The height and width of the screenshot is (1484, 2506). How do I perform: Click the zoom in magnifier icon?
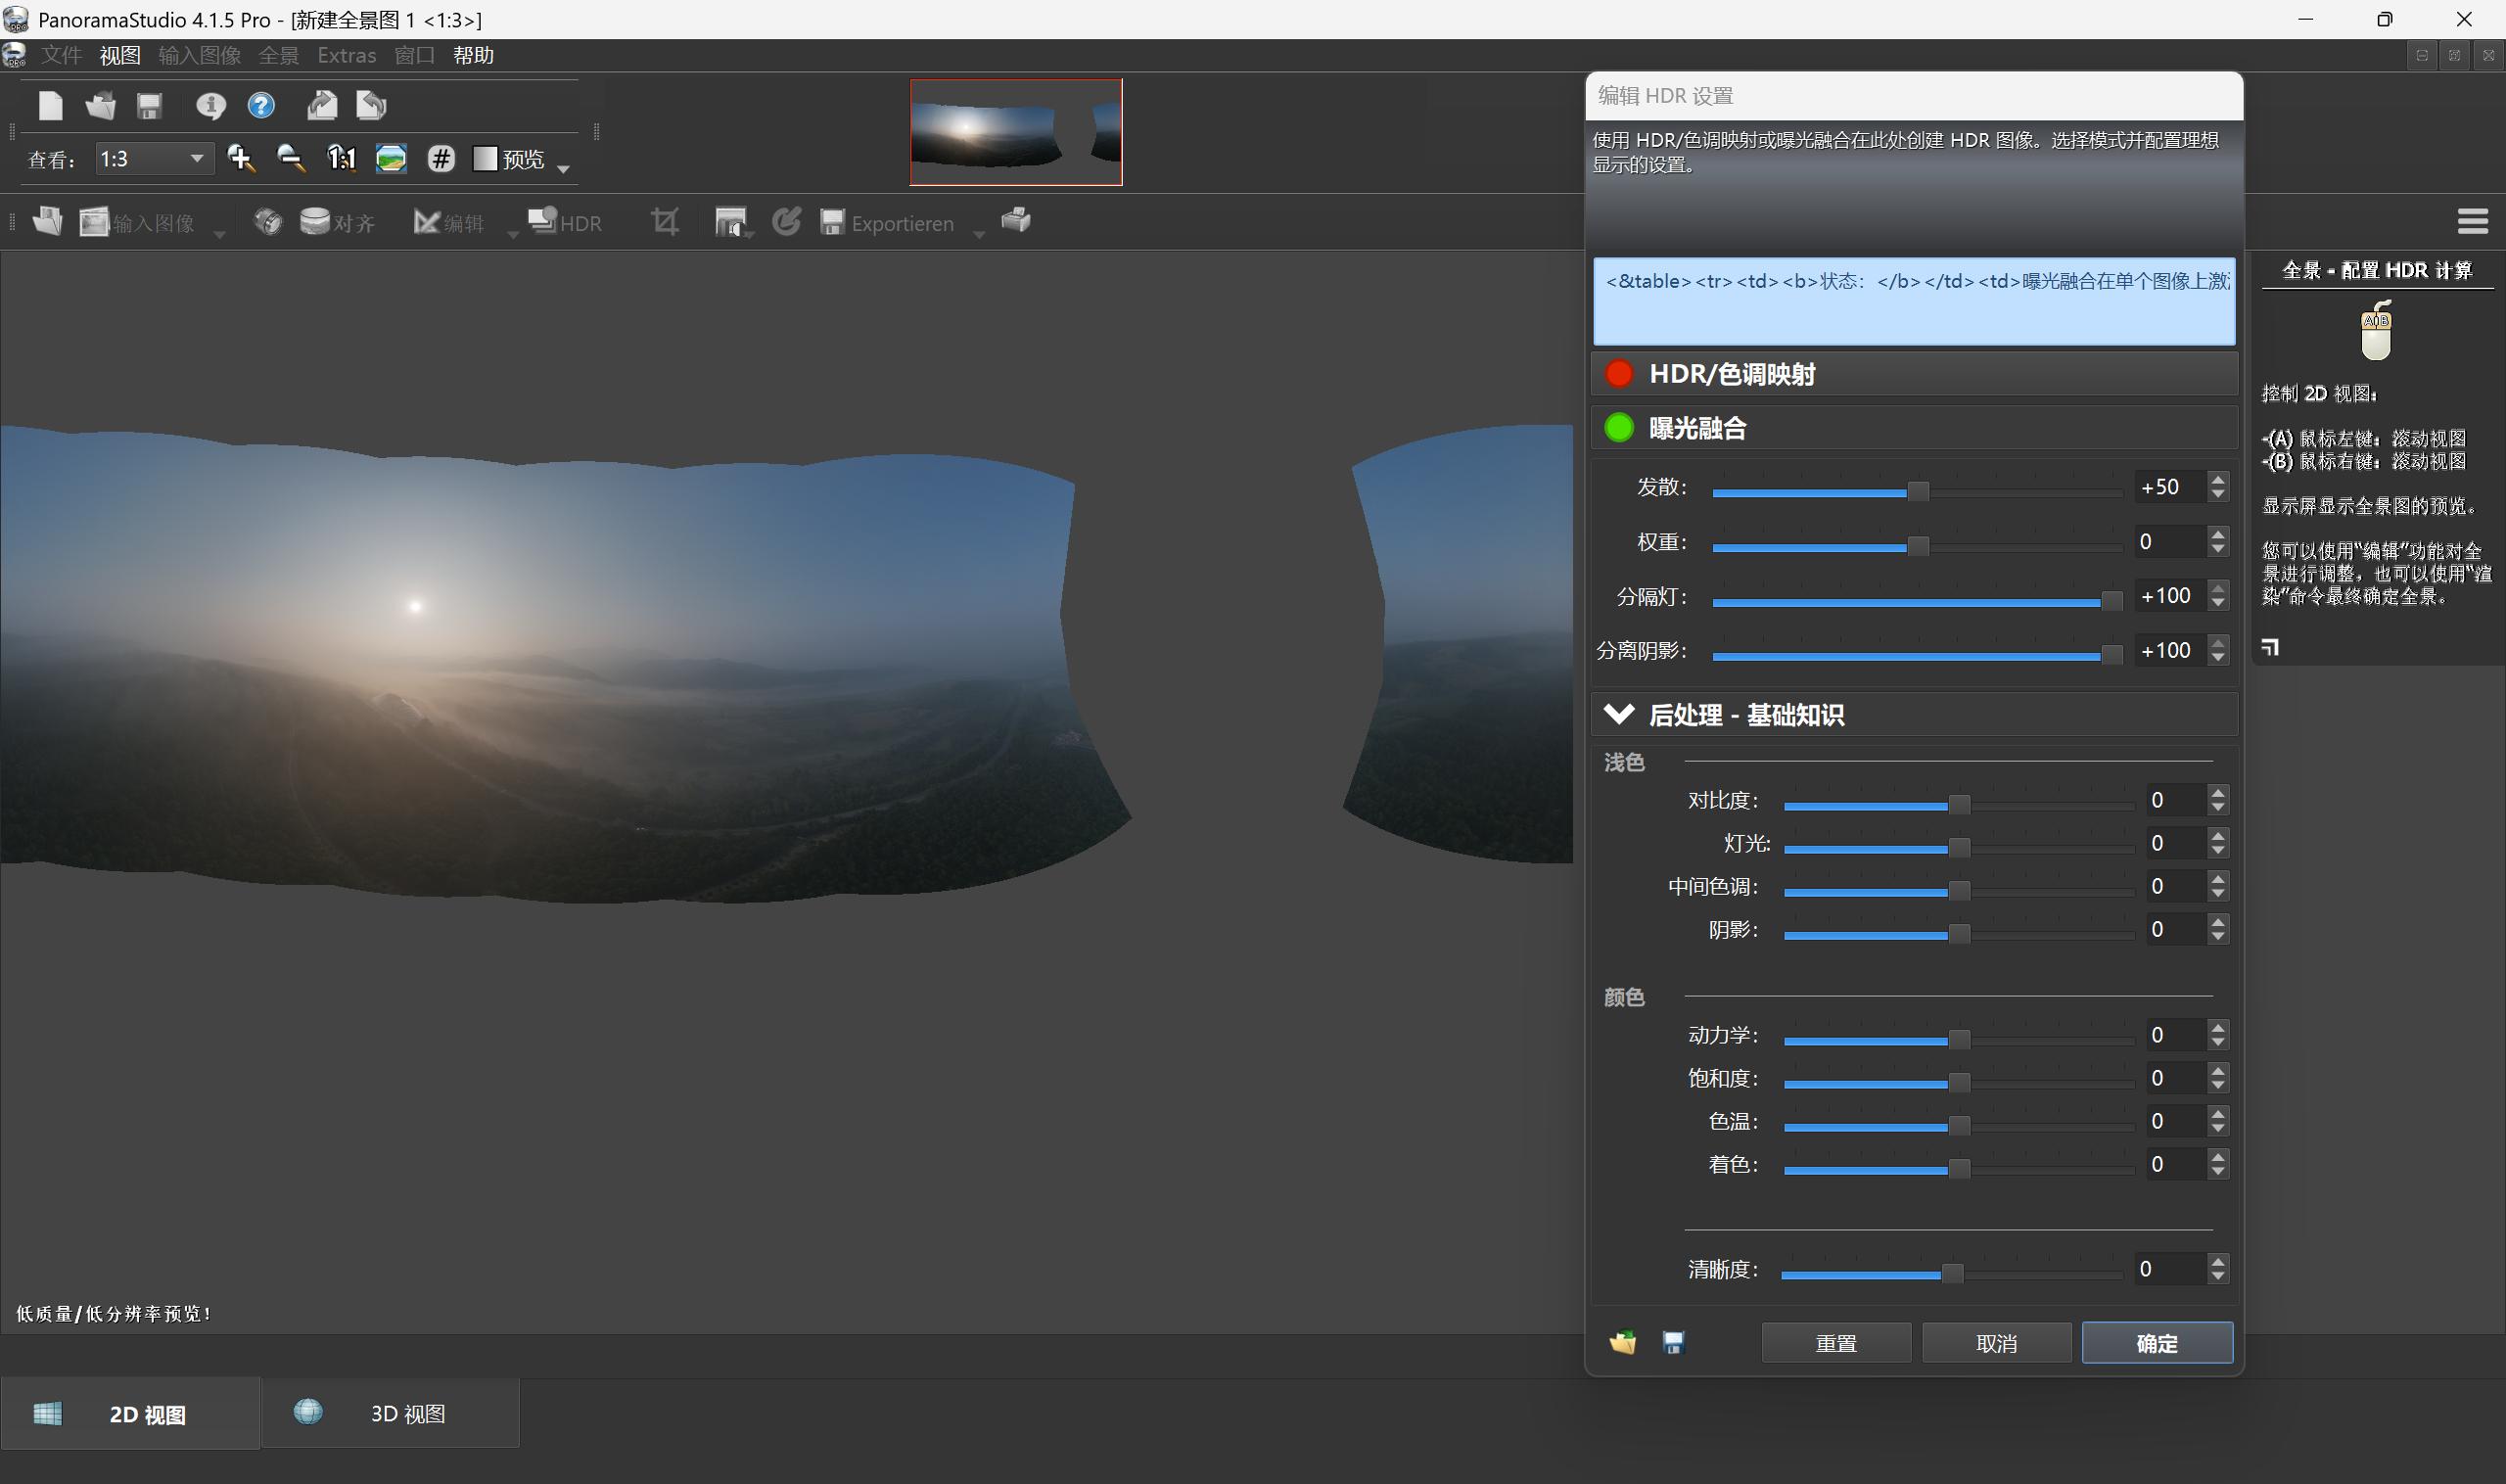pos(241,158)
